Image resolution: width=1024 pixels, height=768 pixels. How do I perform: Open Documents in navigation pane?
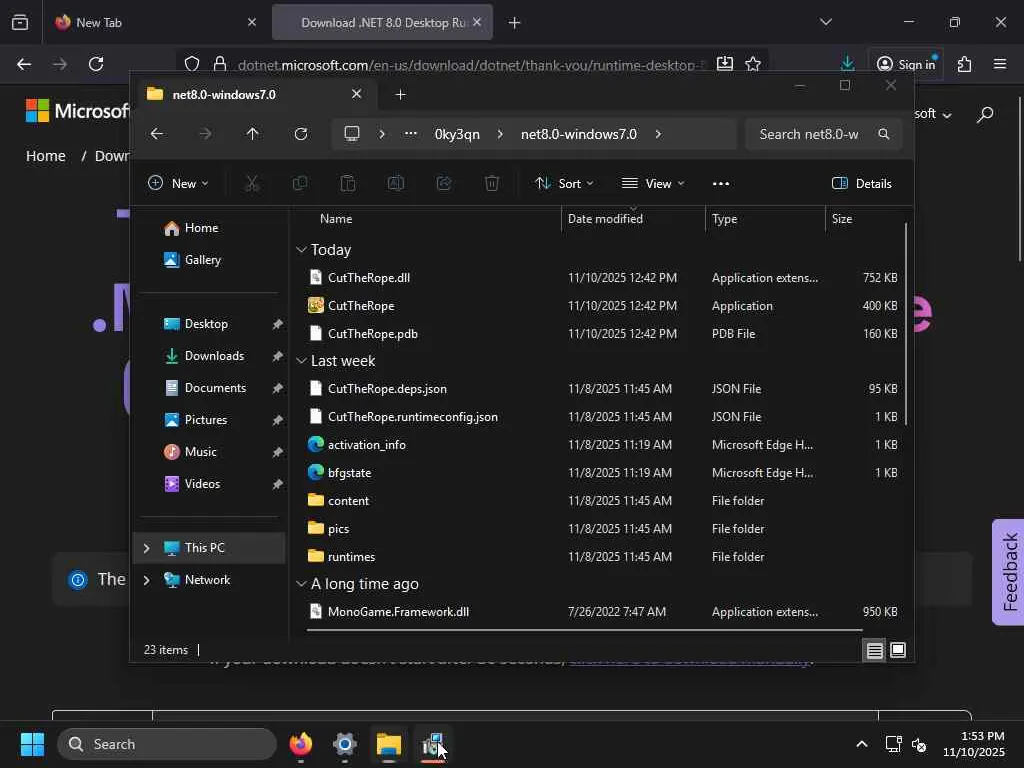pos(214,388)
